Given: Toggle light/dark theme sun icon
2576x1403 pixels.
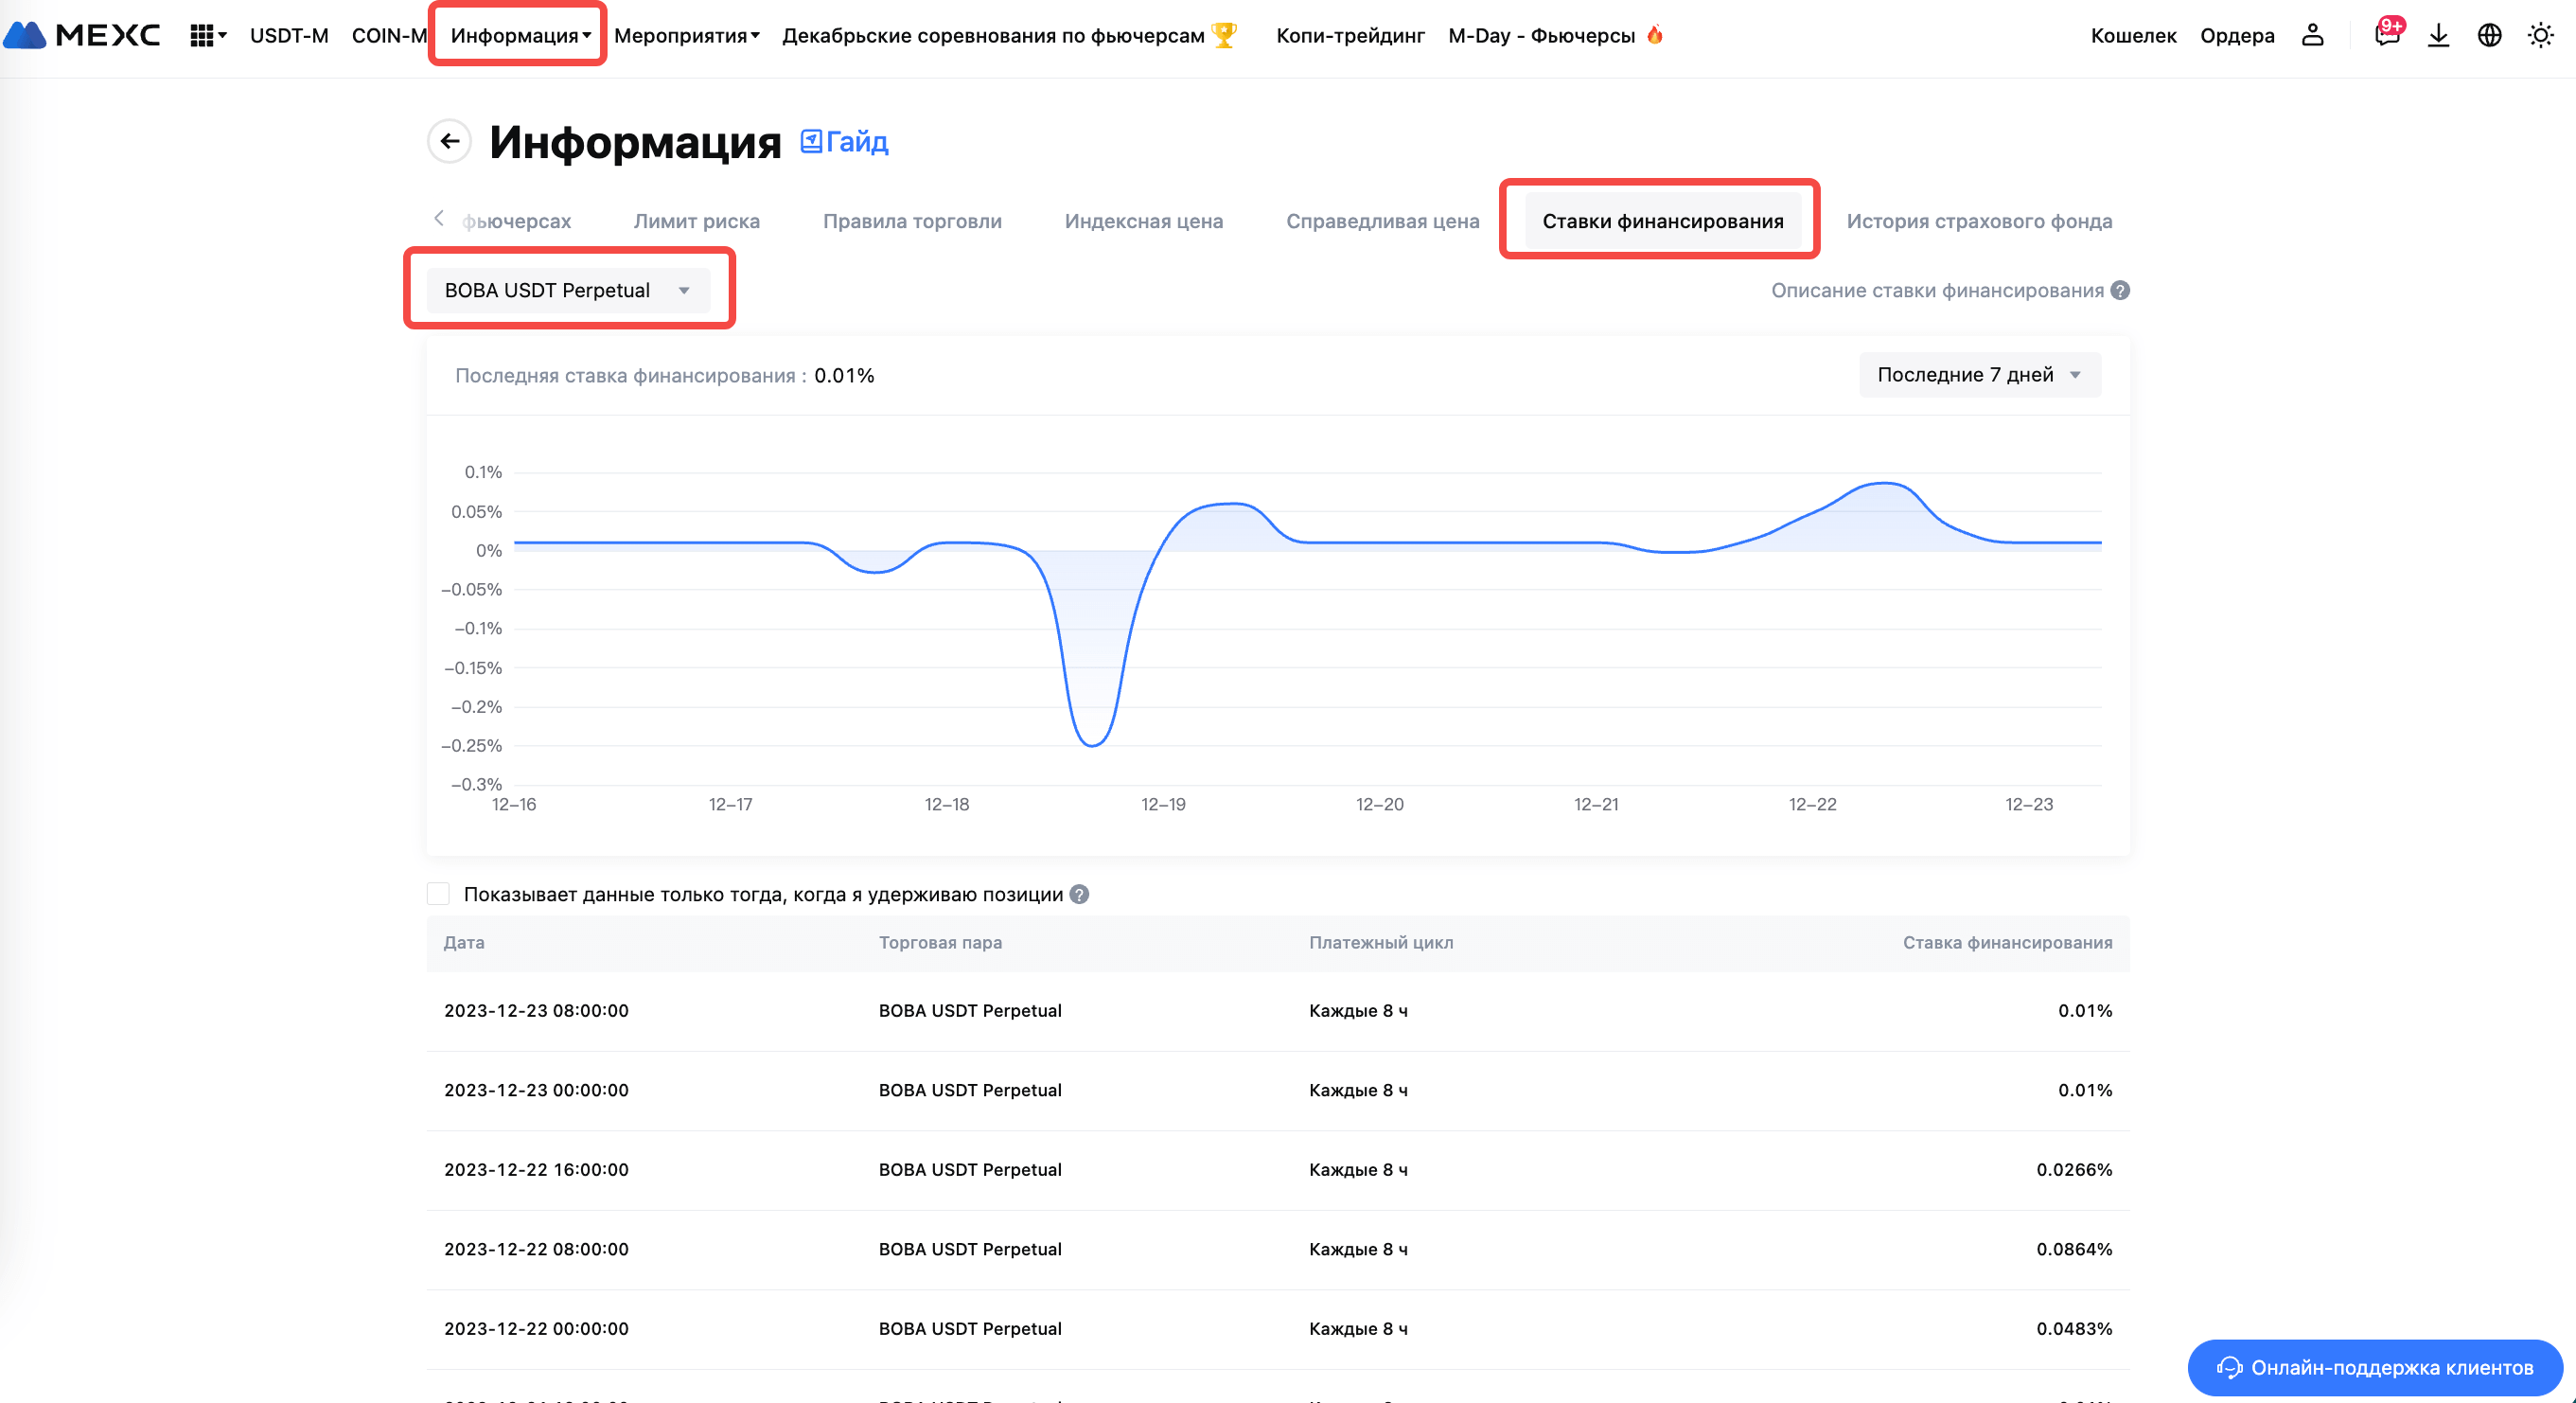Looking at the screenshot, I should [2540, 36].
